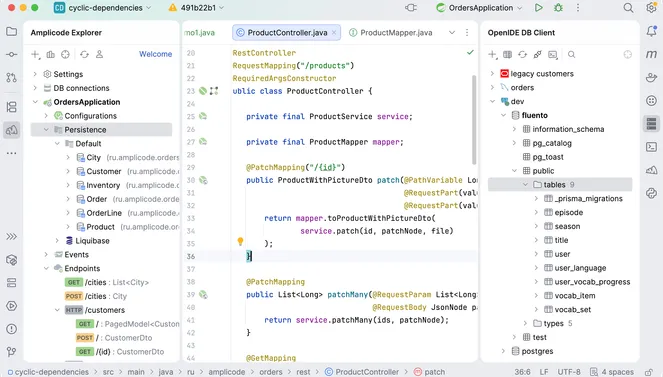663x377 pixels.
Task: Collapse the Endpoints node
Action: [x=46, y=268]
